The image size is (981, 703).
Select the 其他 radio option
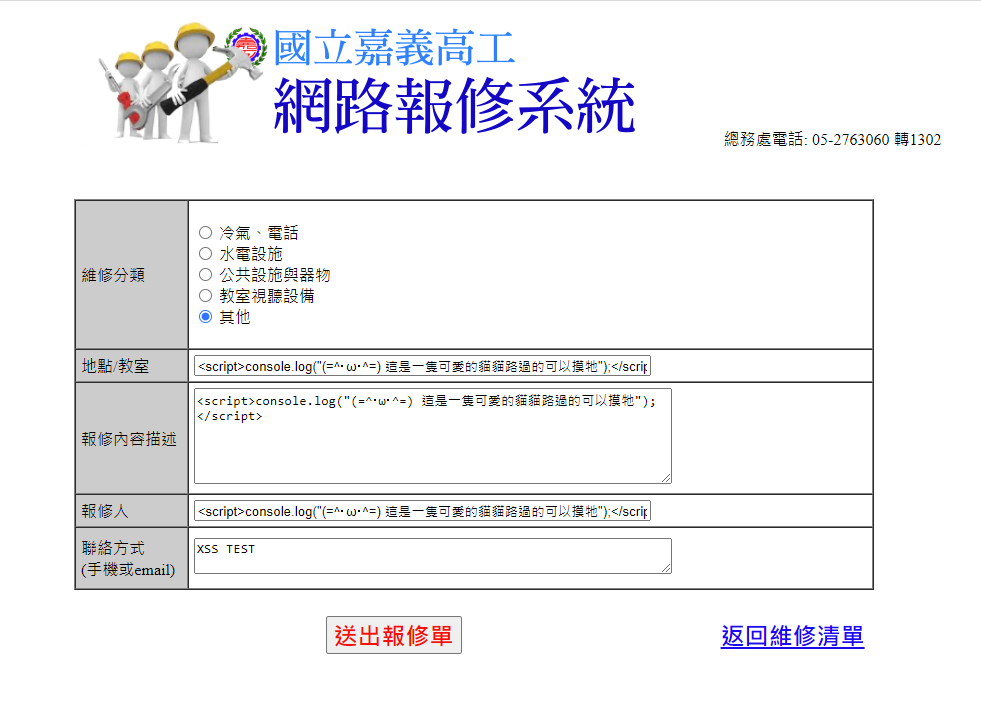click(x=205, y=316)
